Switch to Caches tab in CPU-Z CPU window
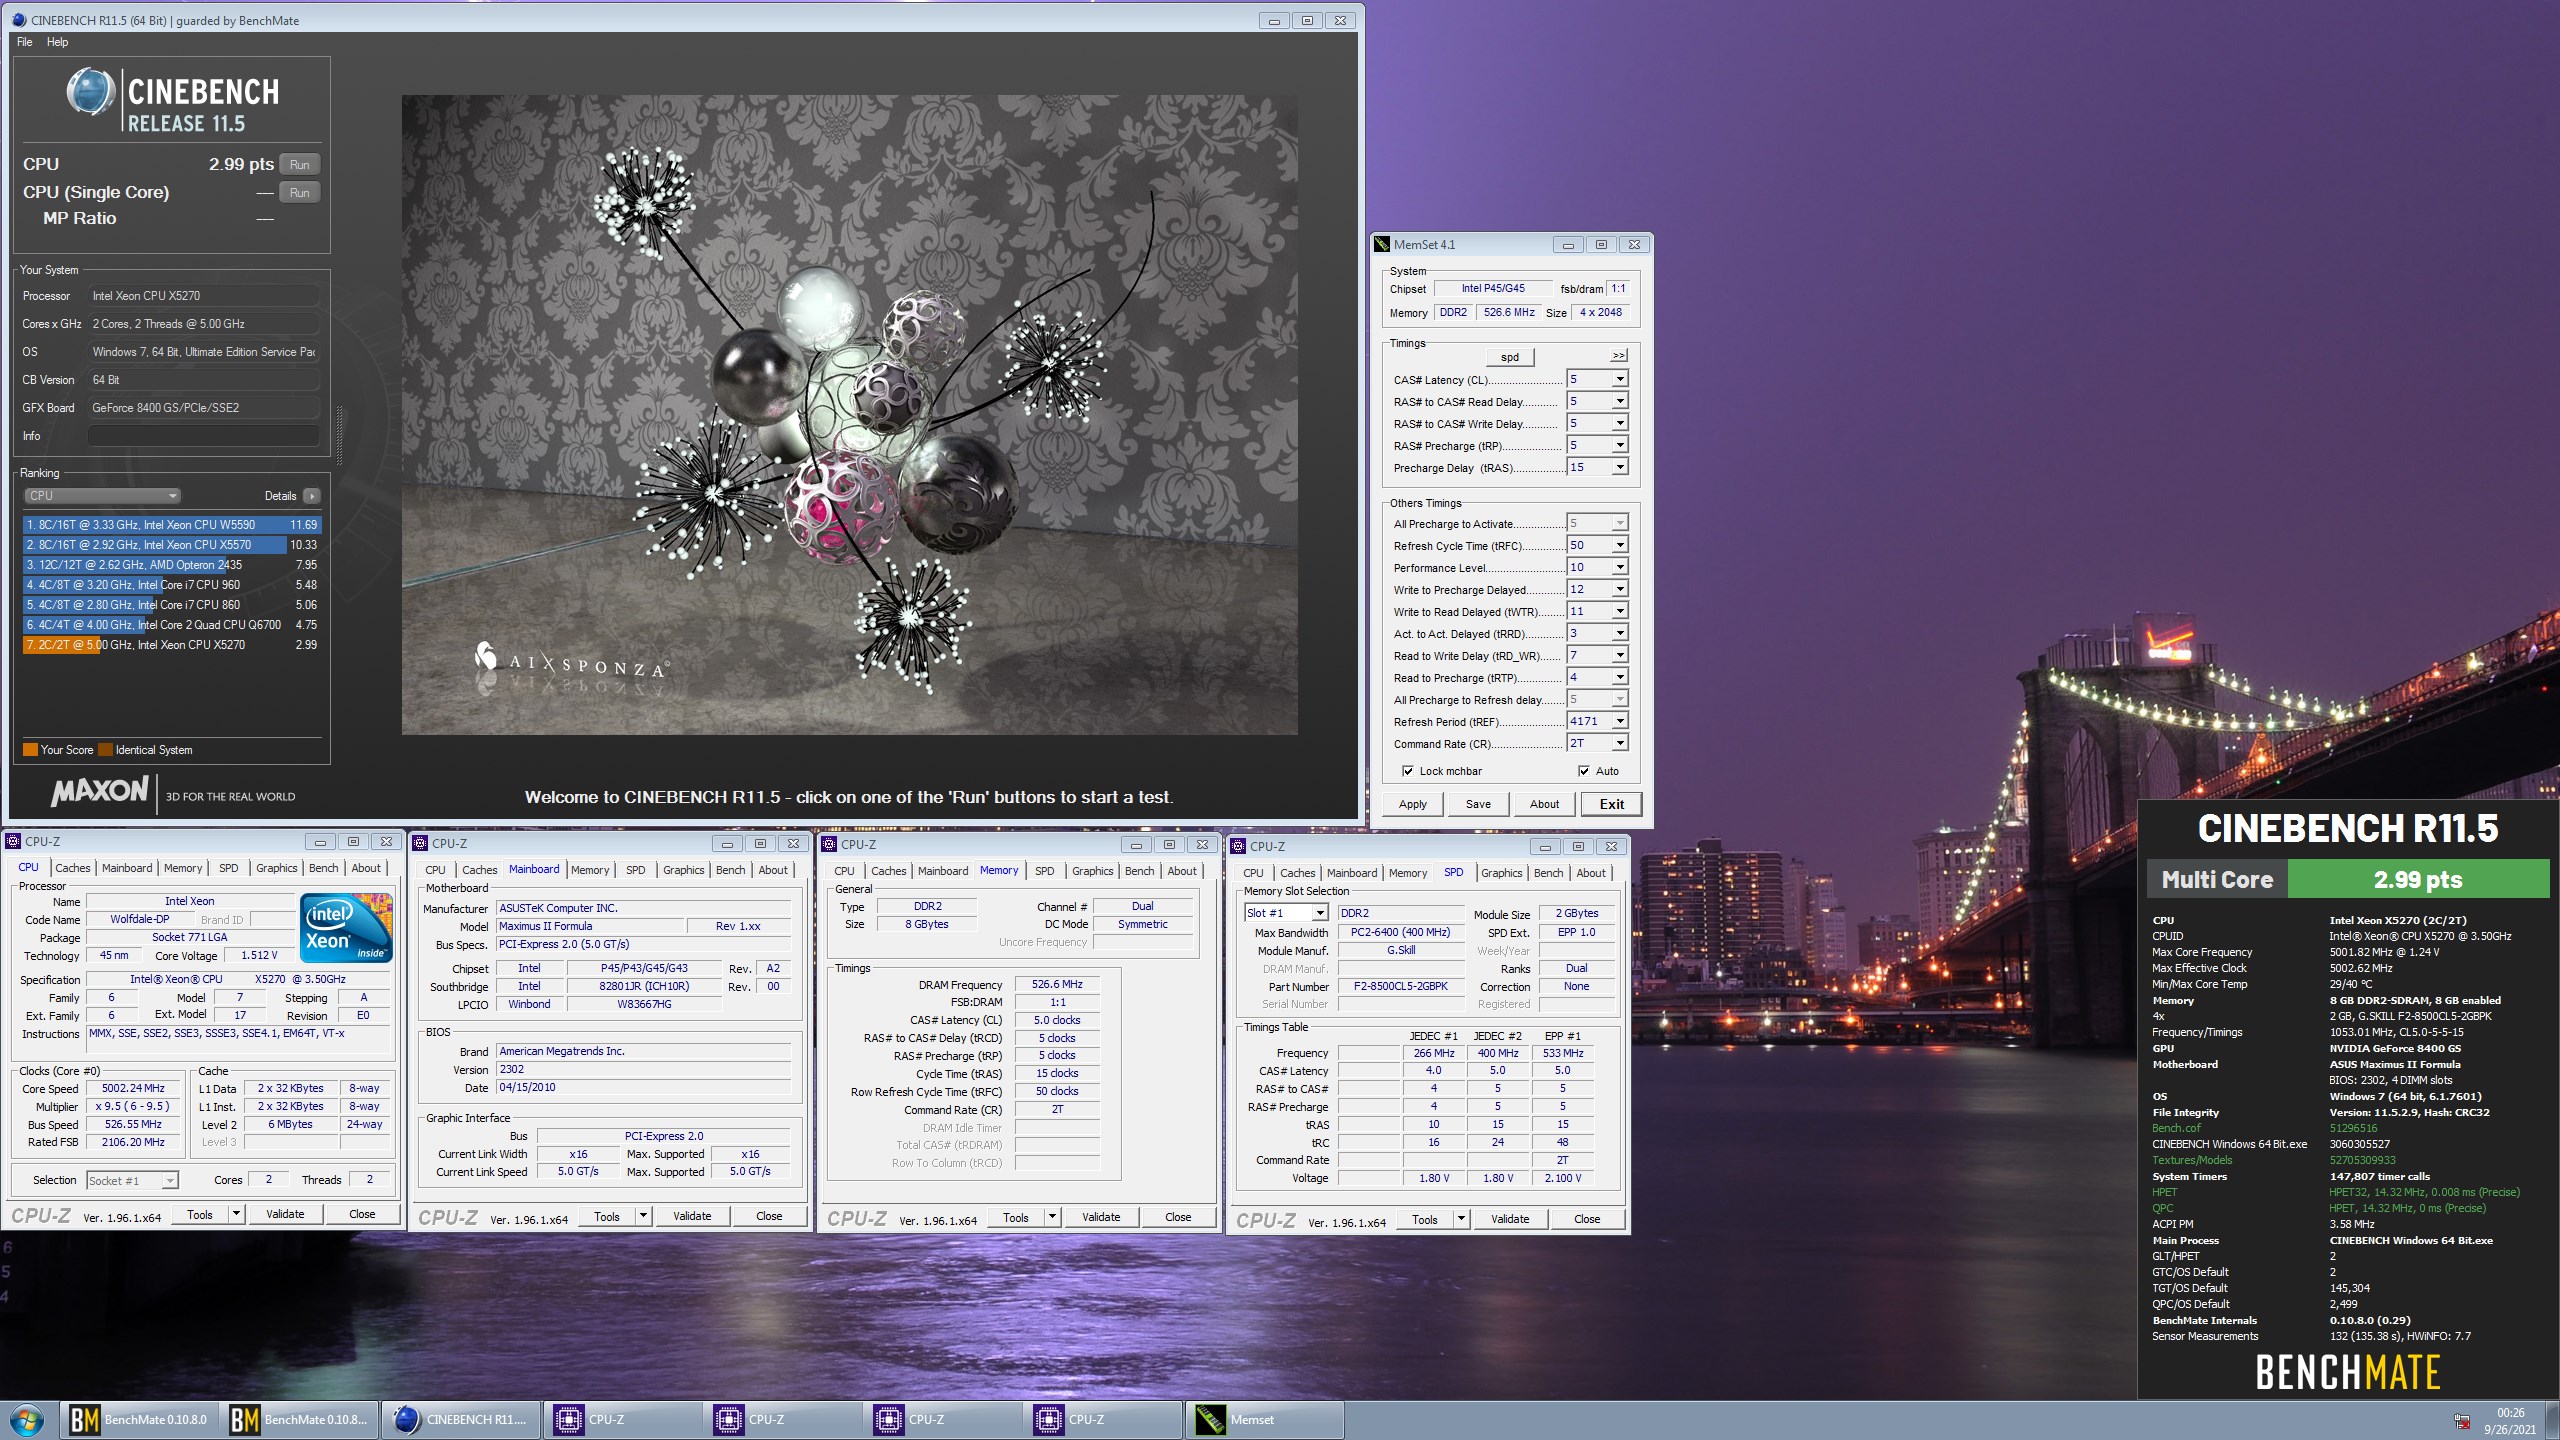Viewport: 2560px width, 1440px height. click(73, 868)
